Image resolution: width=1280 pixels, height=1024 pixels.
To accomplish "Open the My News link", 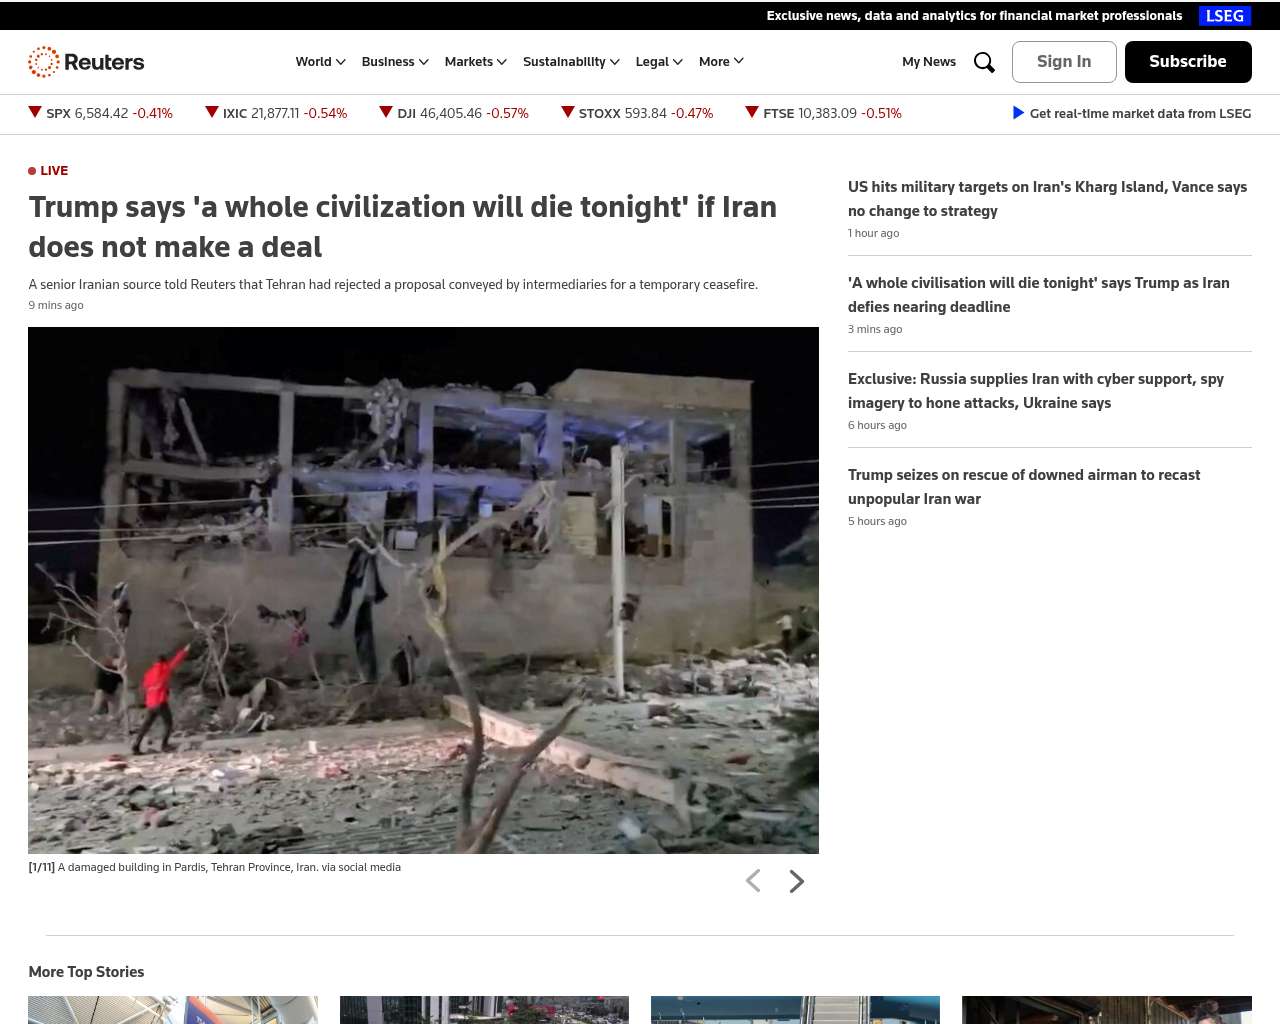I will coord(929,62).
